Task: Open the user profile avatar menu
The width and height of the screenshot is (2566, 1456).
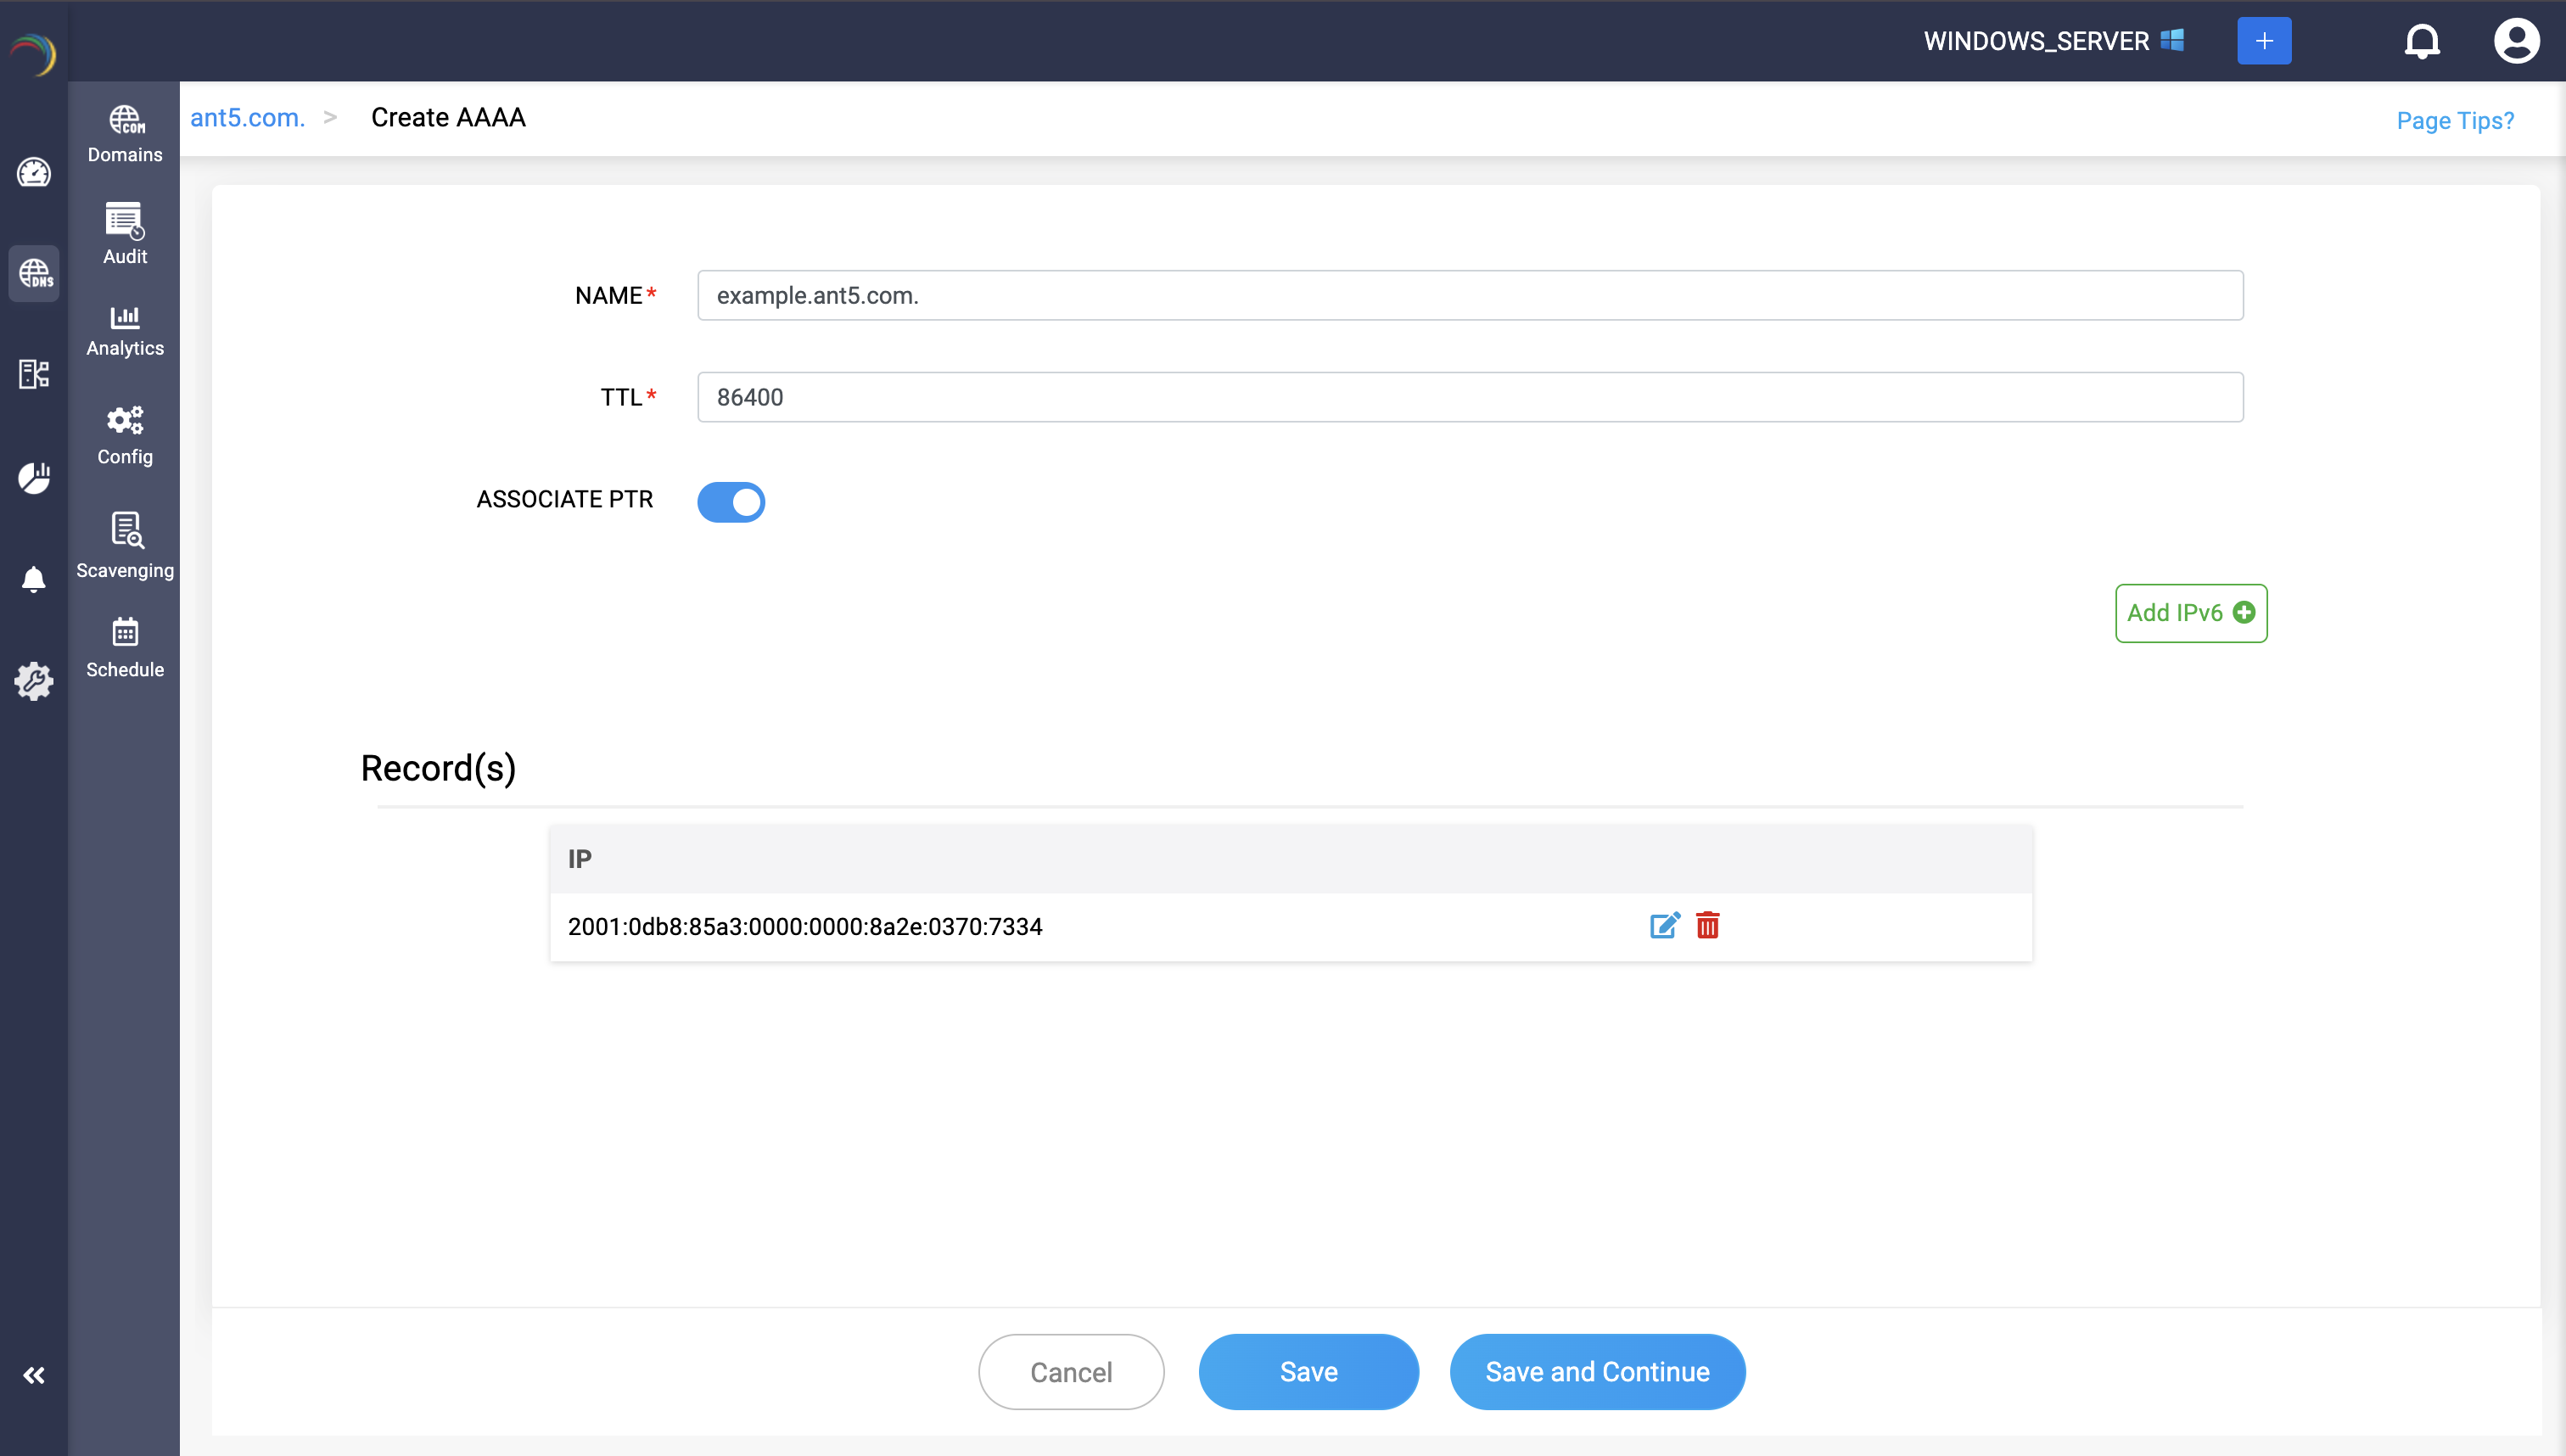Action: pyautogui.click(x=2515, y=41)
